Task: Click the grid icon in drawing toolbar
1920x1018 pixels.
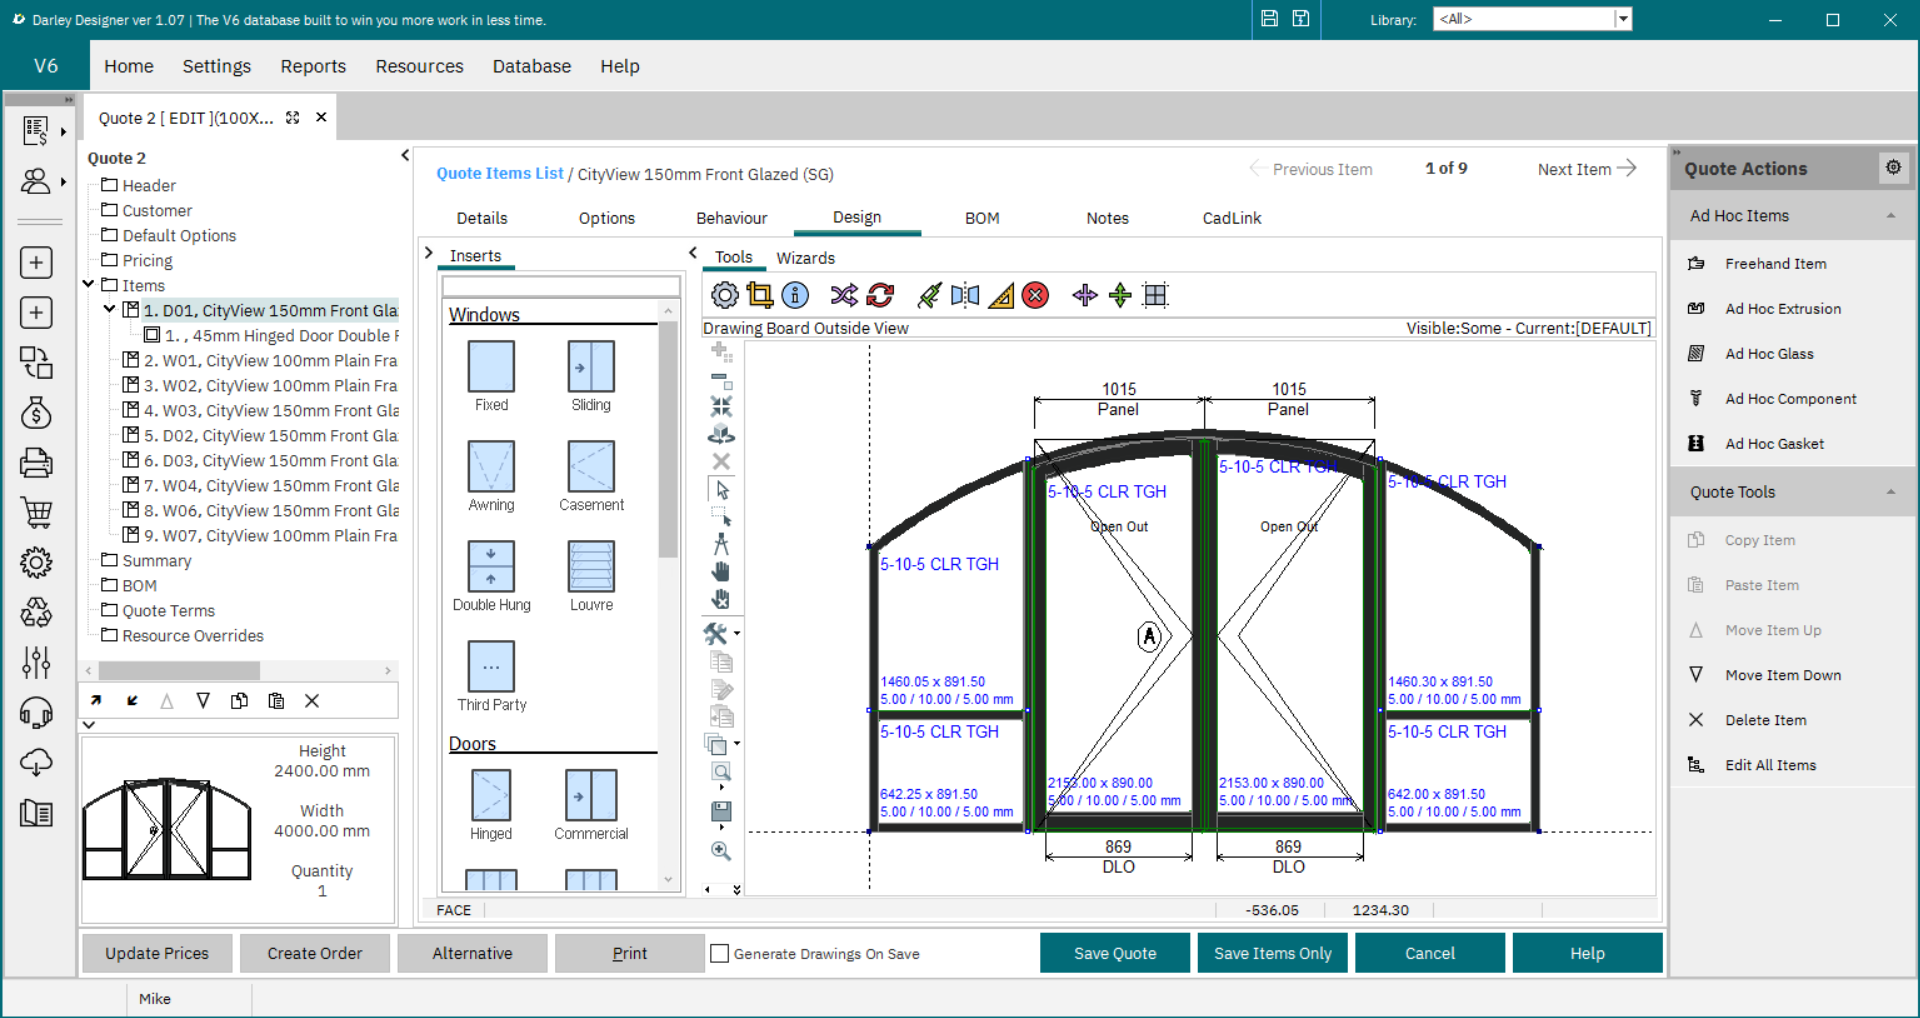Action: pos(1156,295)
